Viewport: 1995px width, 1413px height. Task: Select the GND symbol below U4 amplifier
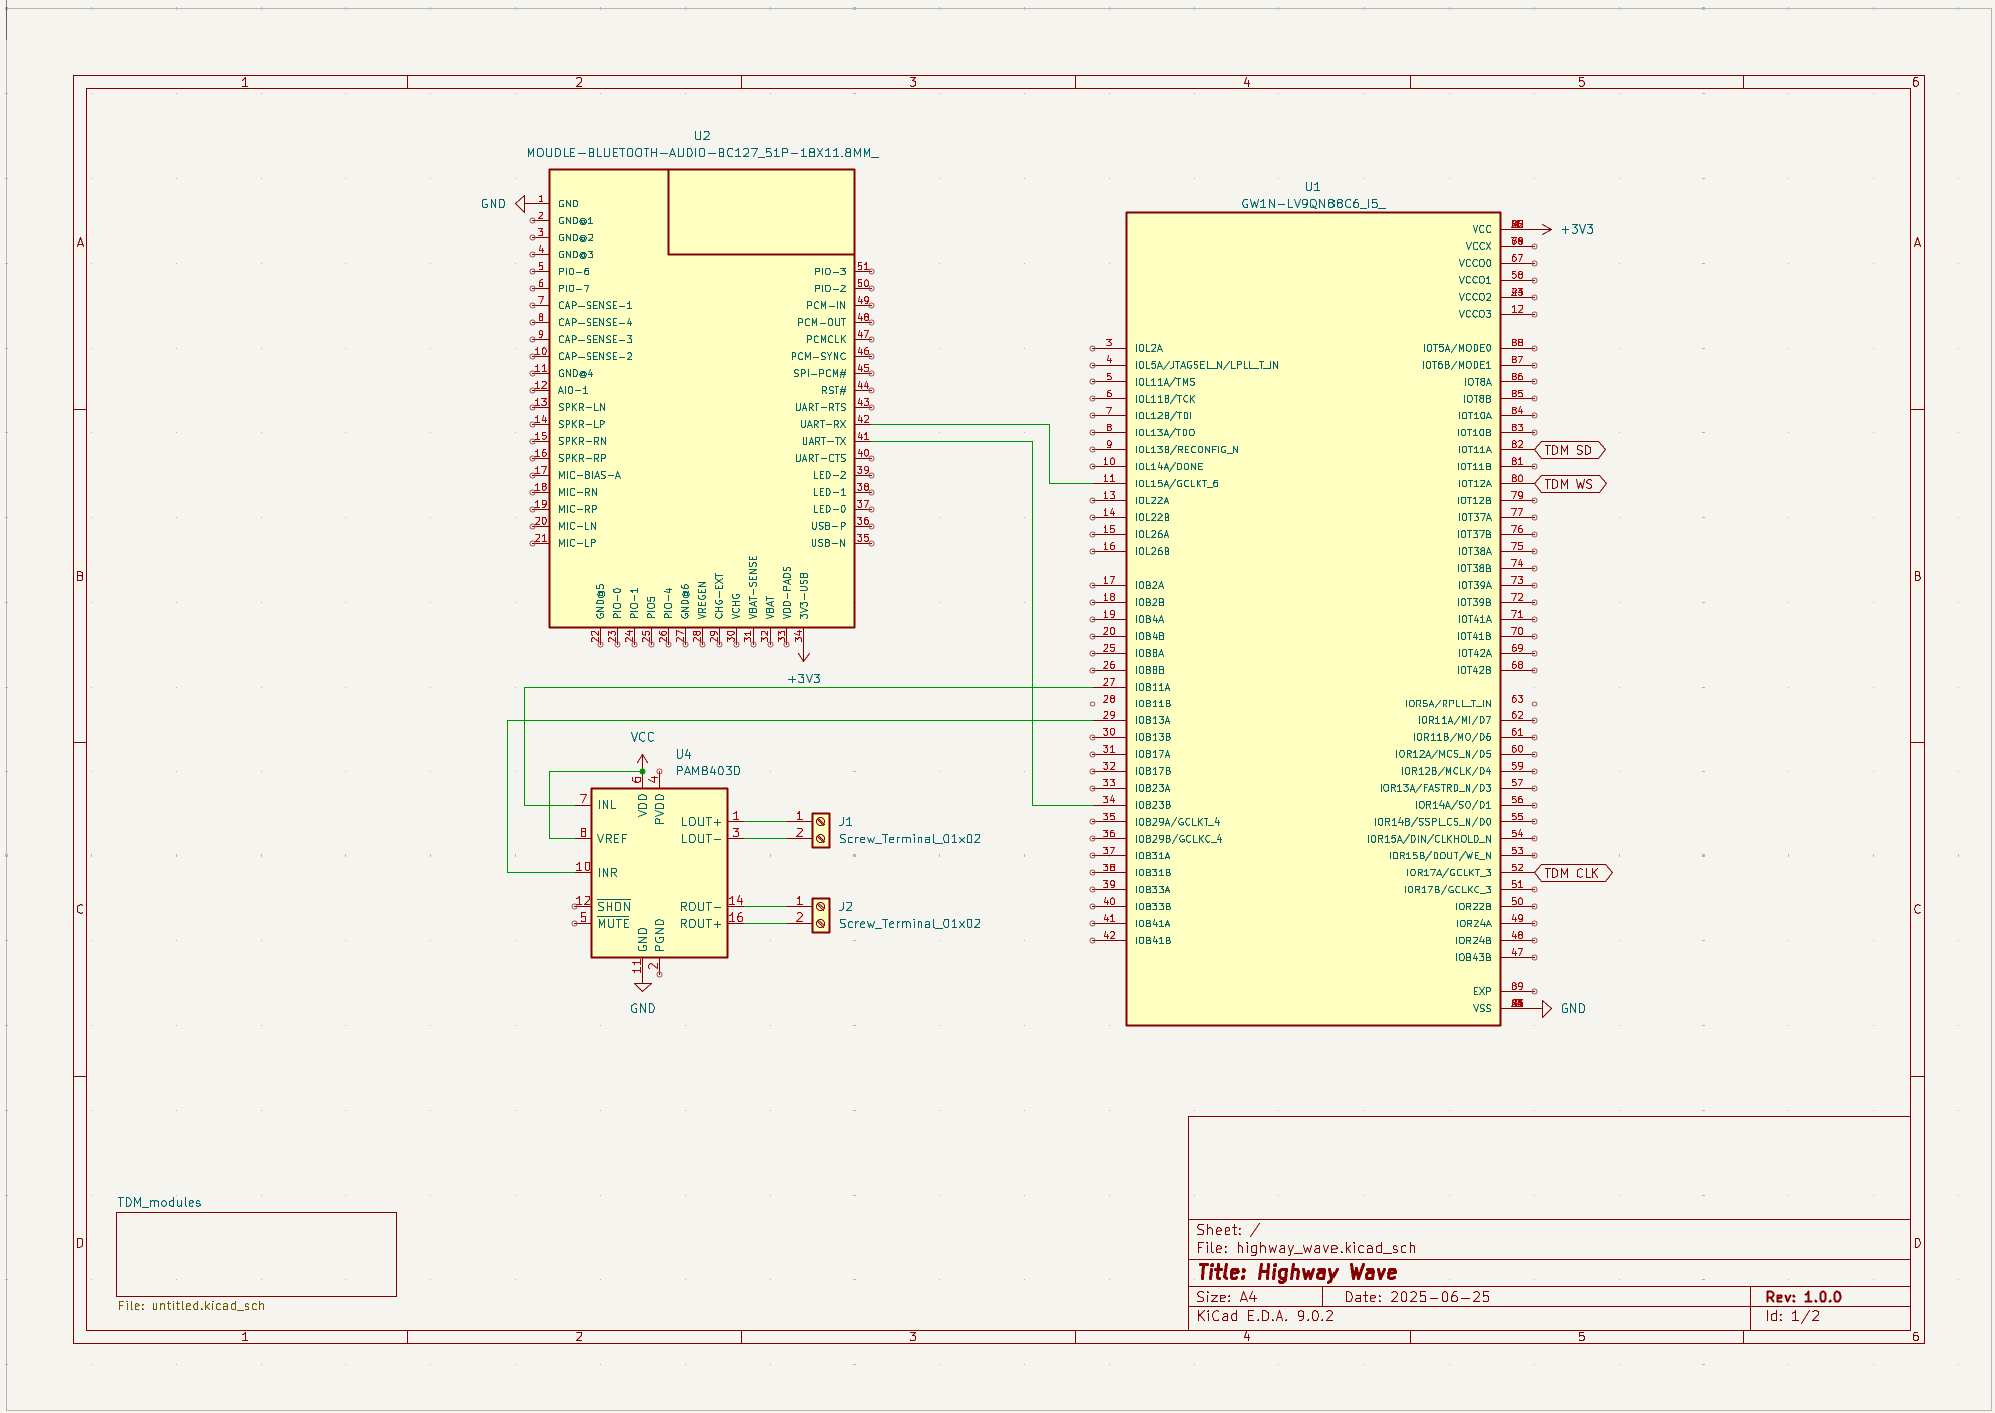(643, 987)
